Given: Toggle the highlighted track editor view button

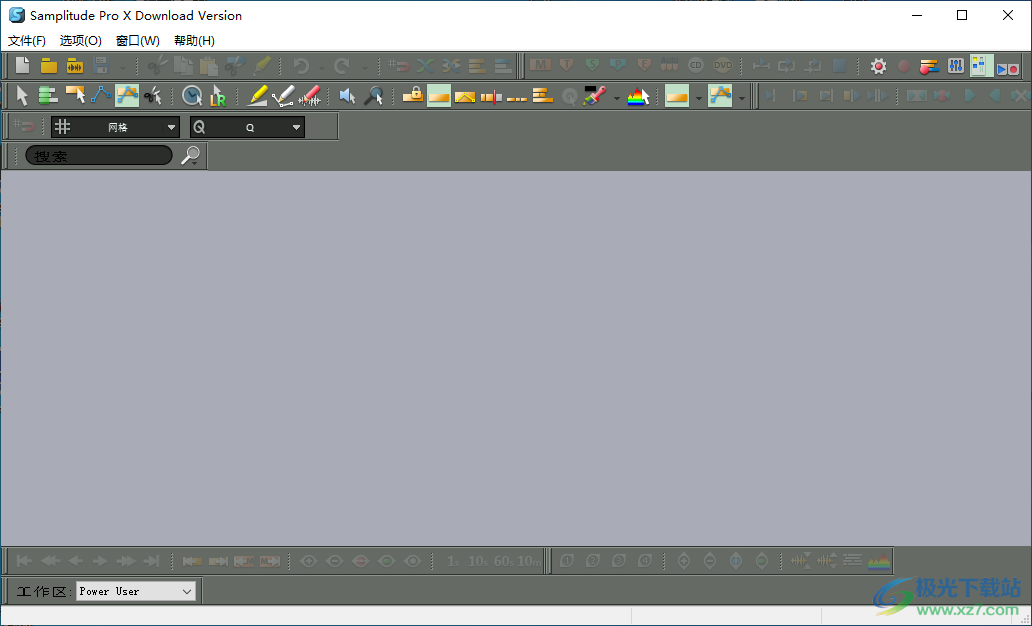Looking at the screenshot, I should tap(980, 64).
